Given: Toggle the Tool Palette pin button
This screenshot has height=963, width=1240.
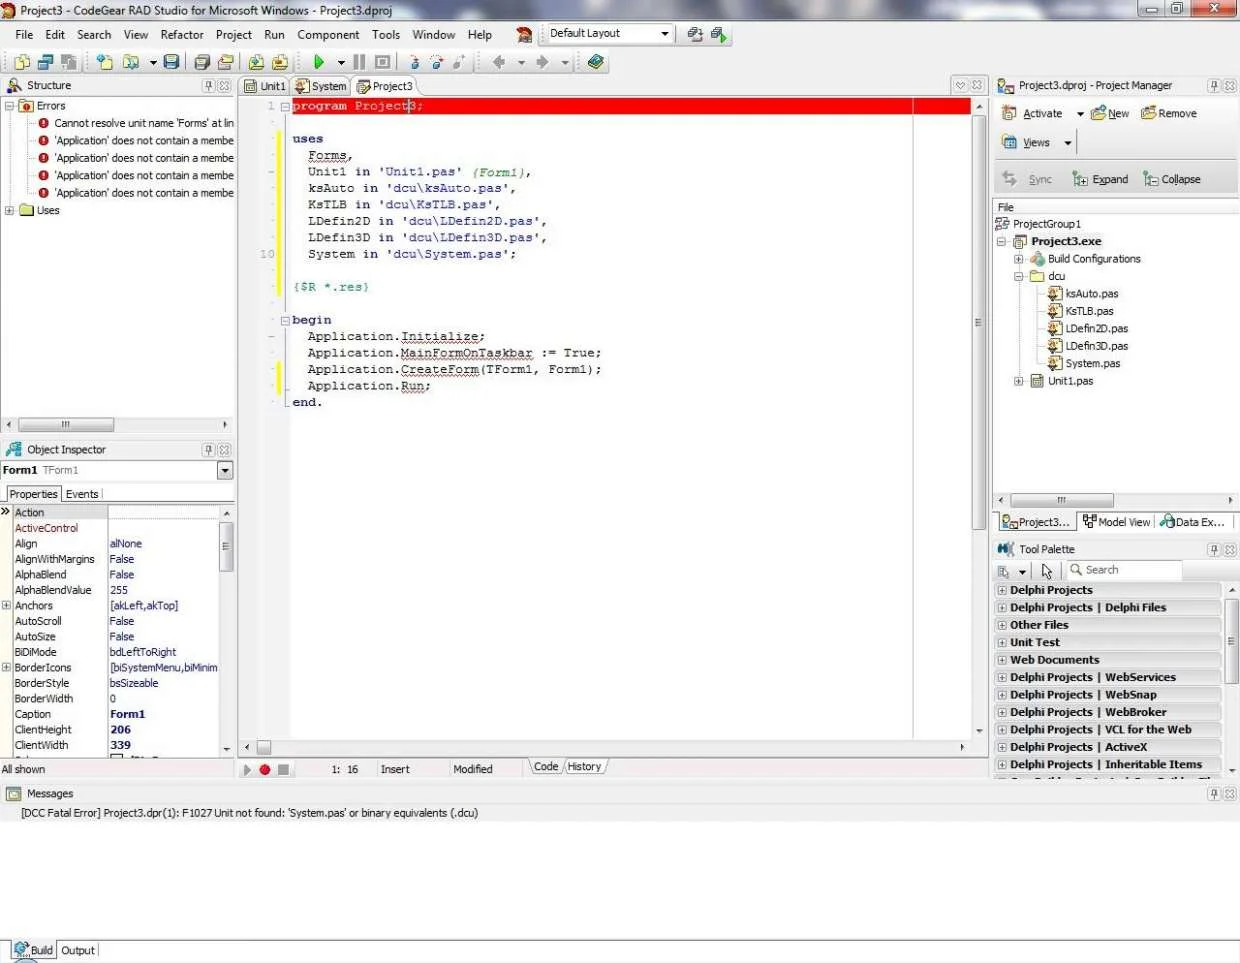Looking at the screenshot, I should tap(1214, 549).
